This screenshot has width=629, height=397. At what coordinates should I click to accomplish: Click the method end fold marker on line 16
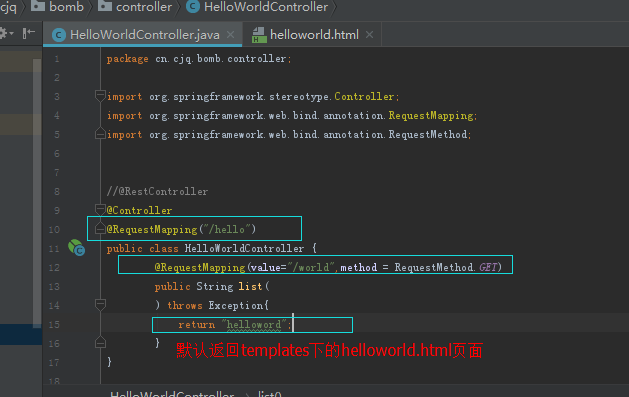(100, 342)
